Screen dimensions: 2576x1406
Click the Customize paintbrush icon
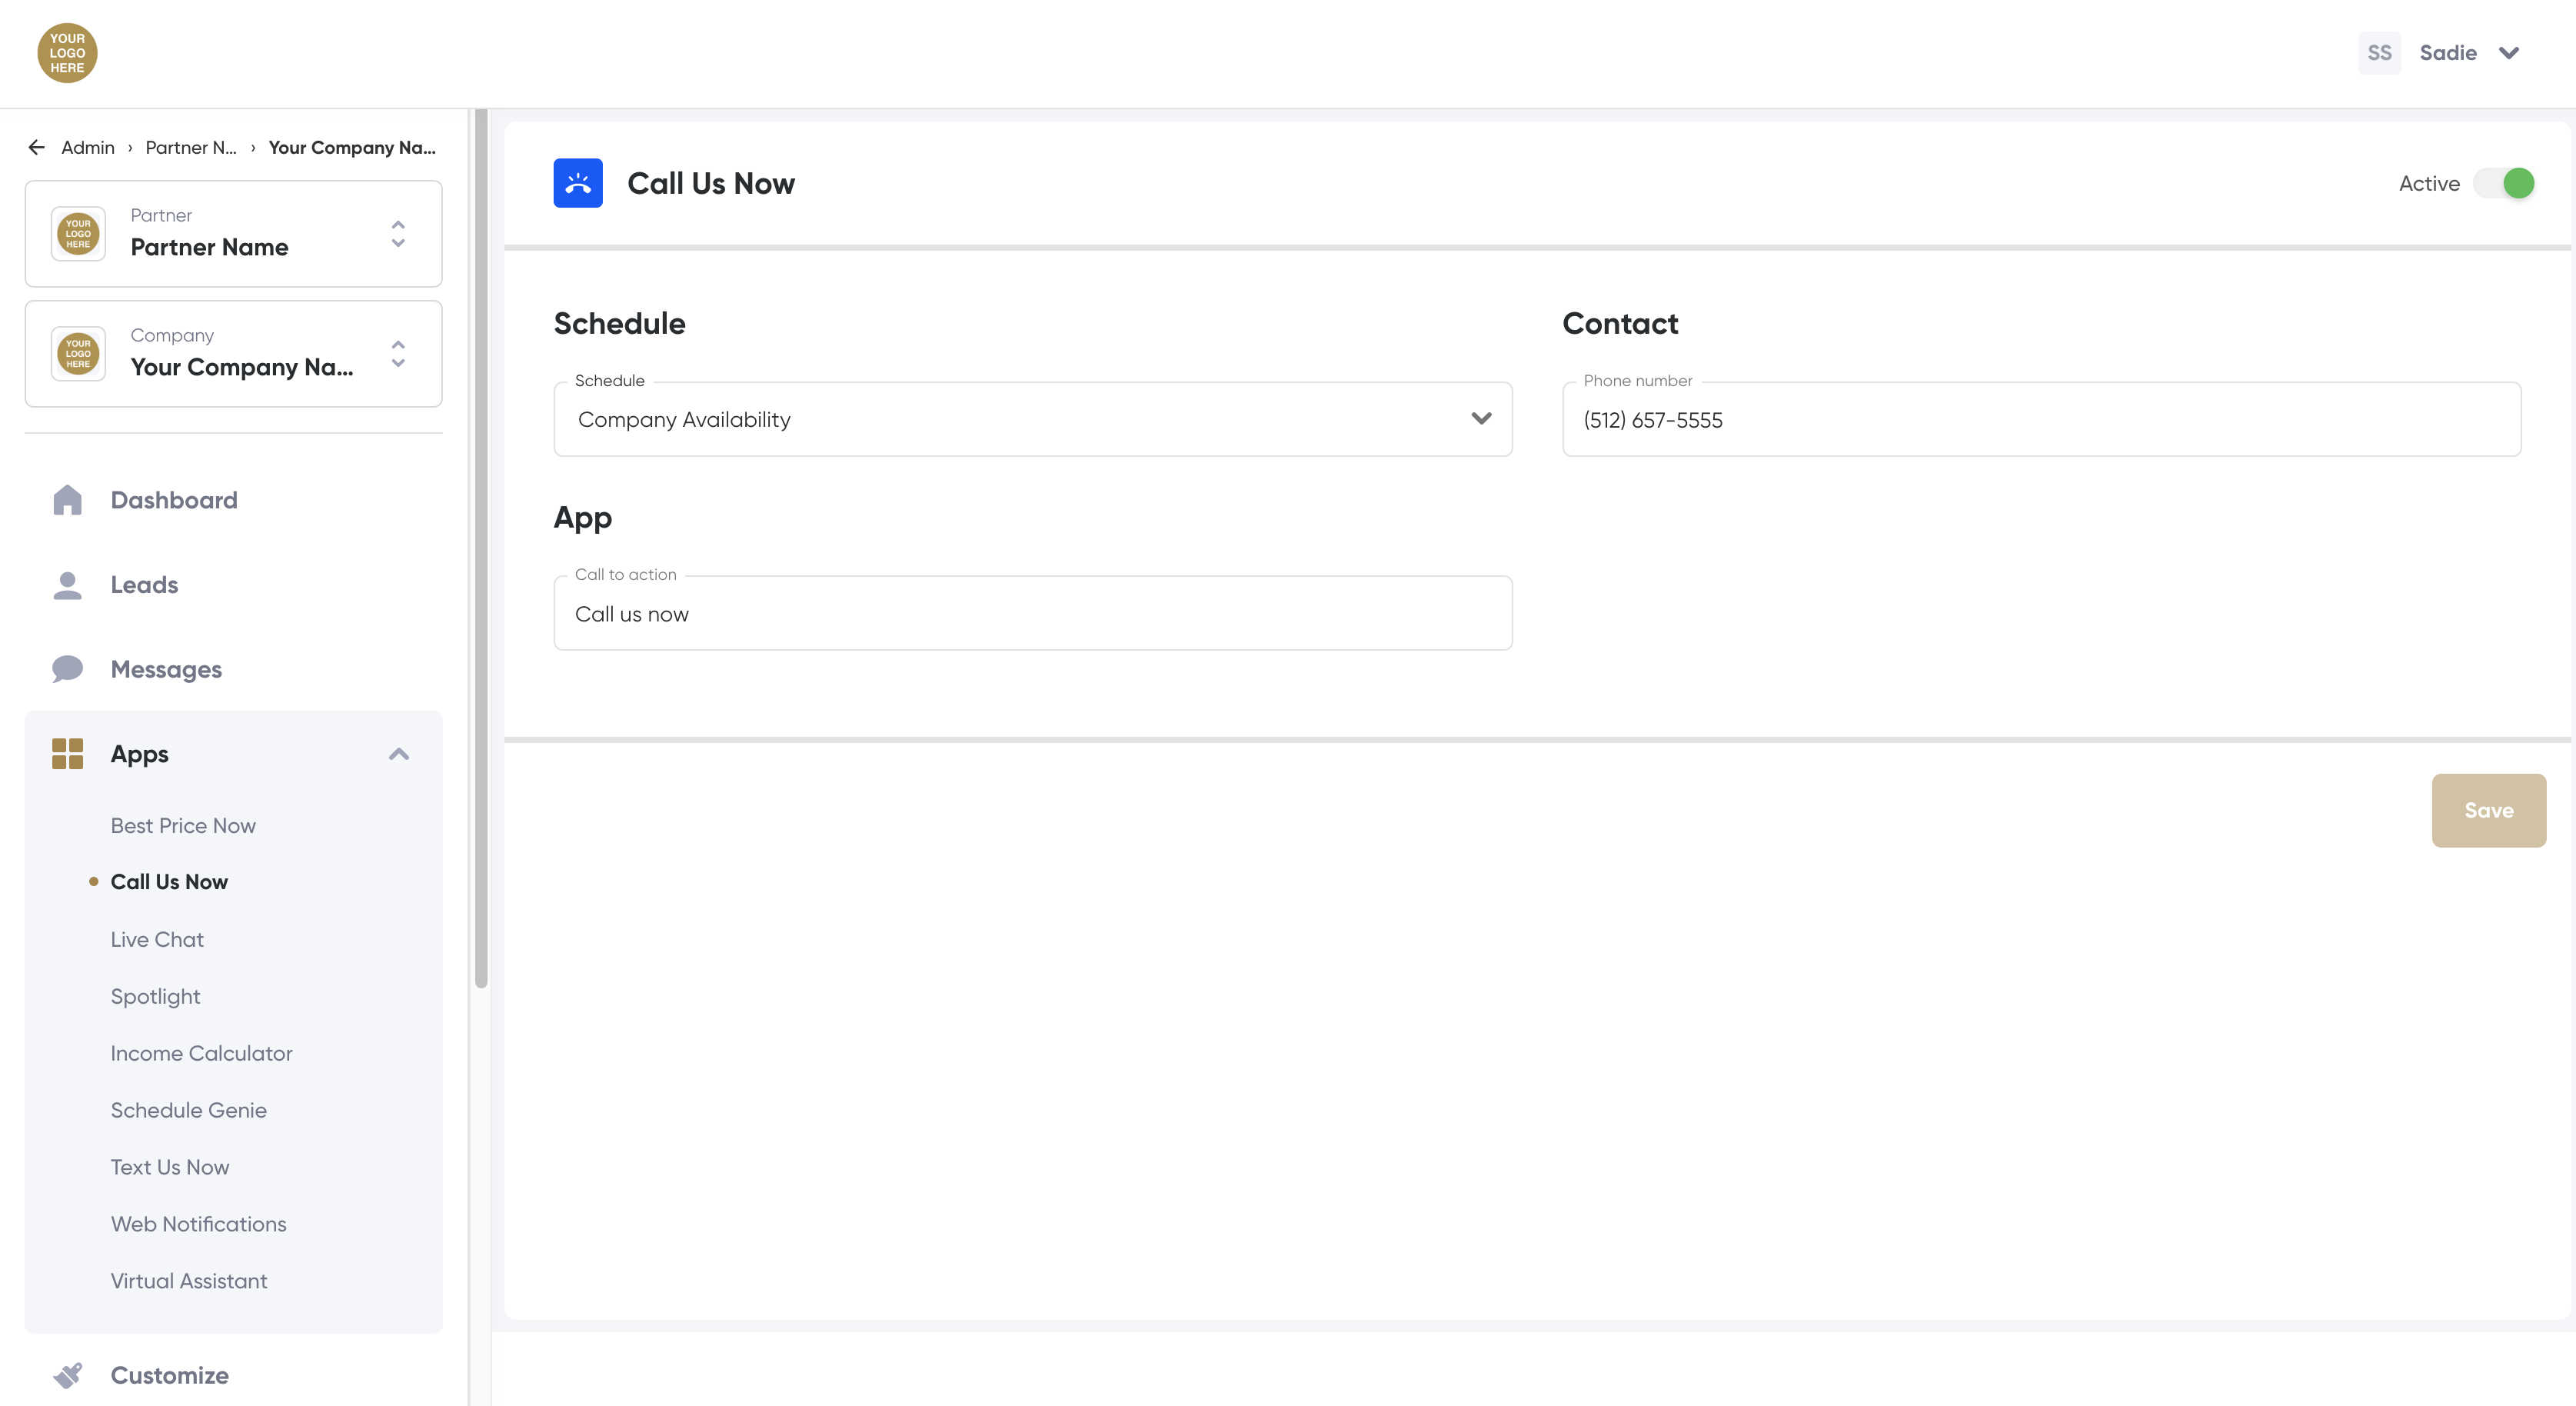click(67, 1375)
